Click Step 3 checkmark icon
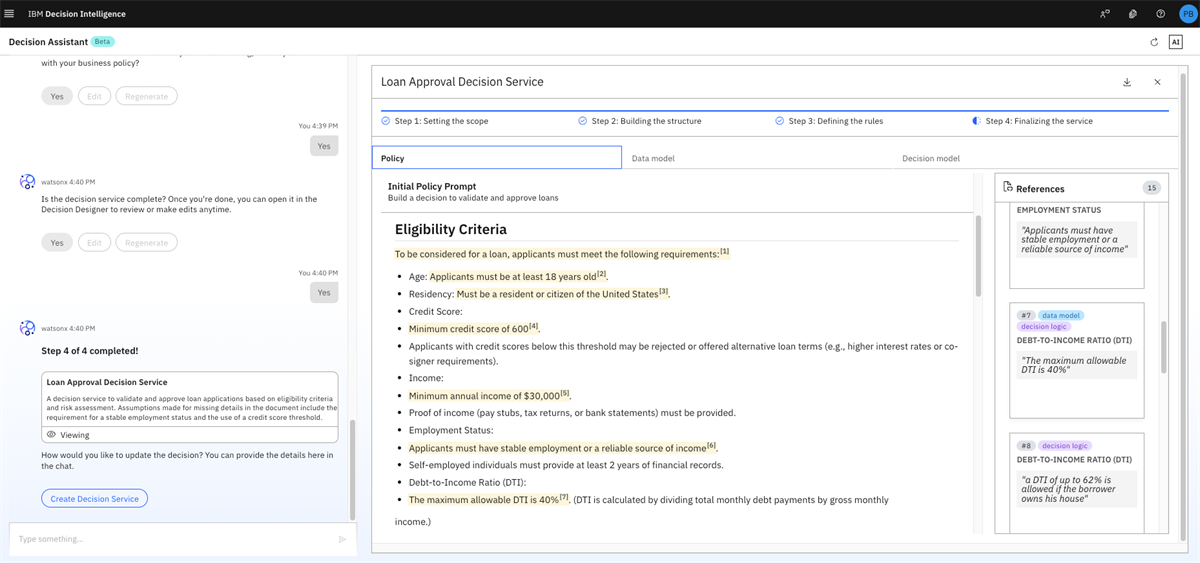1200x563 pixels. pos(780,121)
